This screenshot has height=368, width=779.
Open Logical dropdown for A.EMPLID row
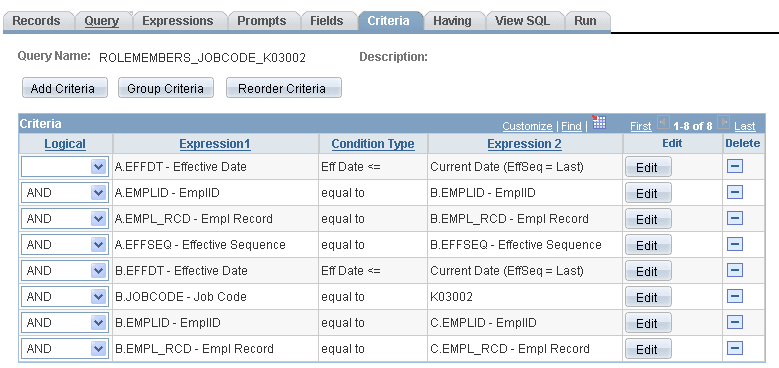tap(65, 193)
